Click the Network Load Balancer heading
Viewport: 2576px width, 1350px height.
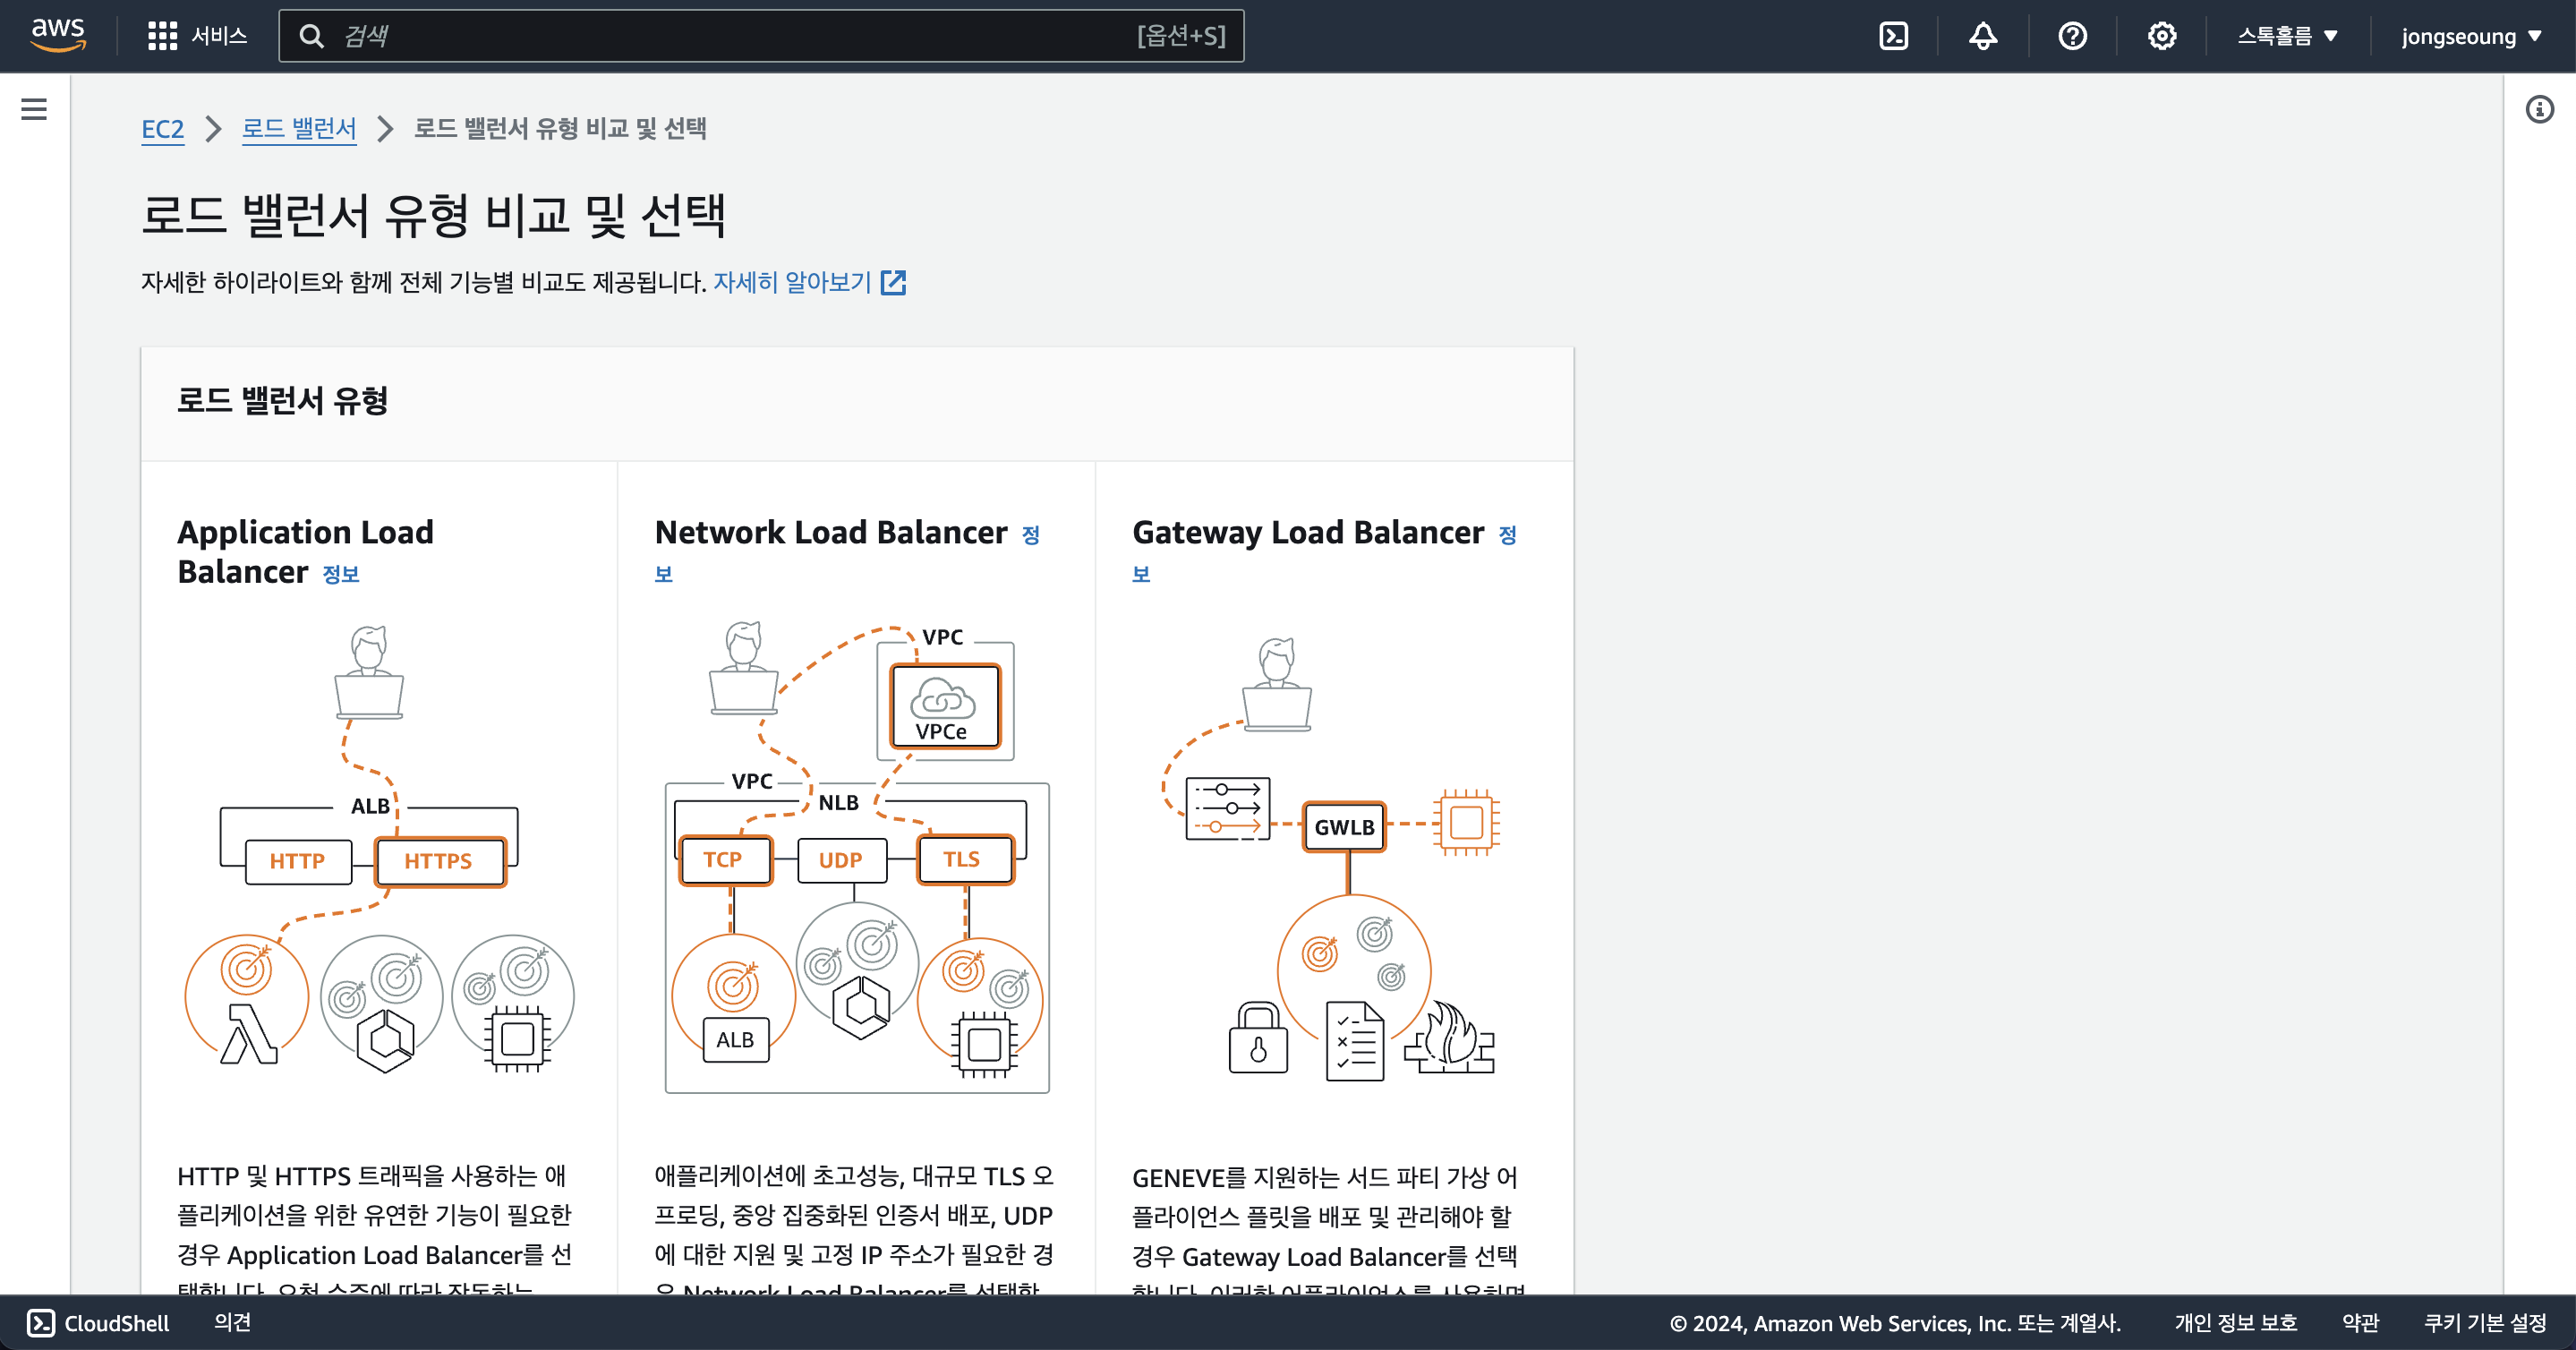831,533
